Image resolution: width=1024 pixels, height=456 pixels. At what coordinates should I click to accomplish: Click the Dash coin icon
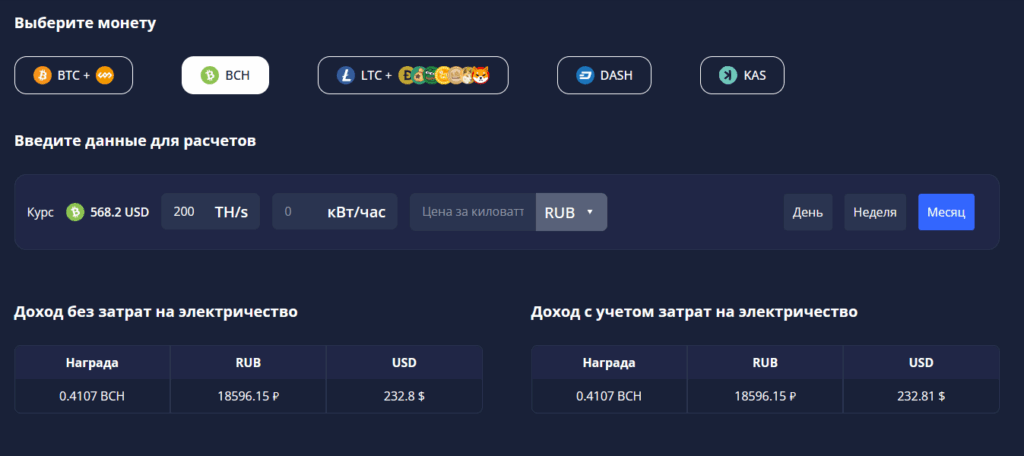pyautogui.click(x=585, y=75)
